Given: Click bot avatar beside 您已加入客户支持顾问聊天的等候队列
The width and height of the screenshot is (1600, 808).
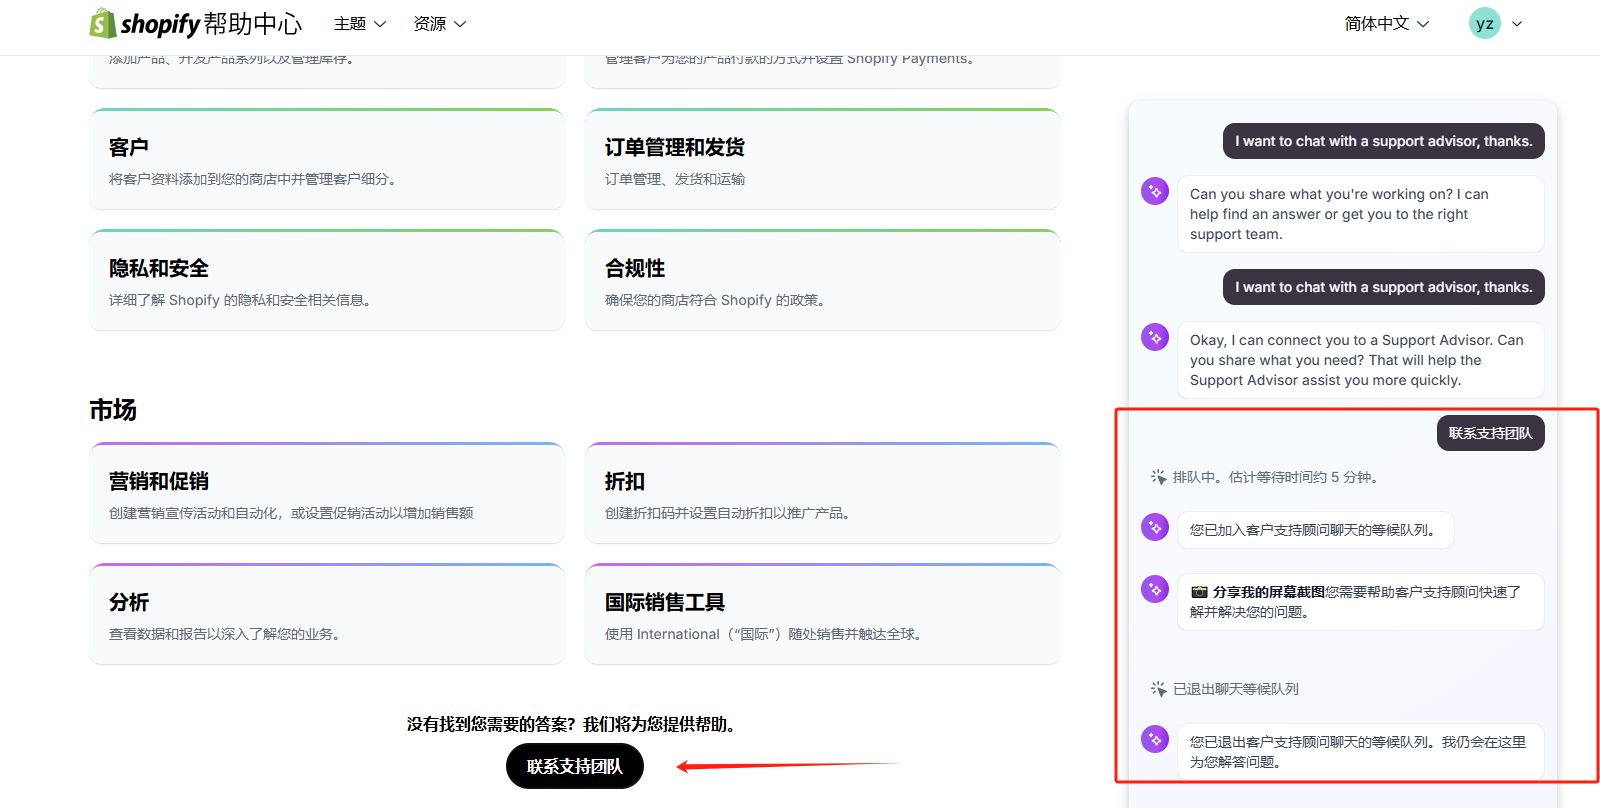Looking at the screenshot, I should 1155,526.
